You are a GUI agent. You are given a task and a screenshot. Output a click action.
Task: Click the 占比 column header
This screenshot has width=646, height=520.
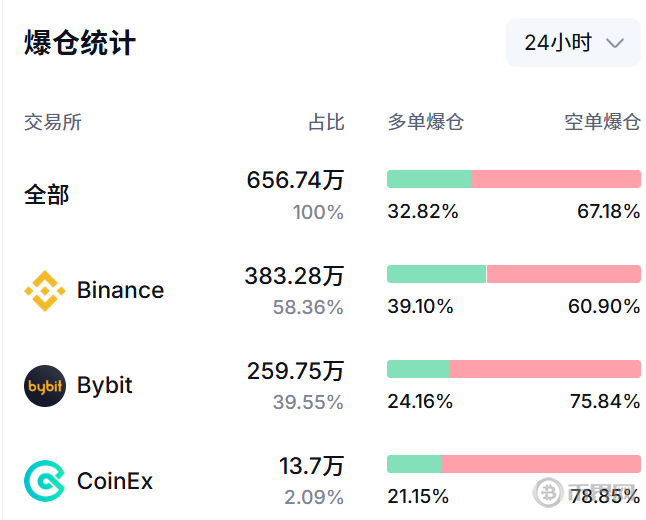pyautogui.click(x=326, y=122)
